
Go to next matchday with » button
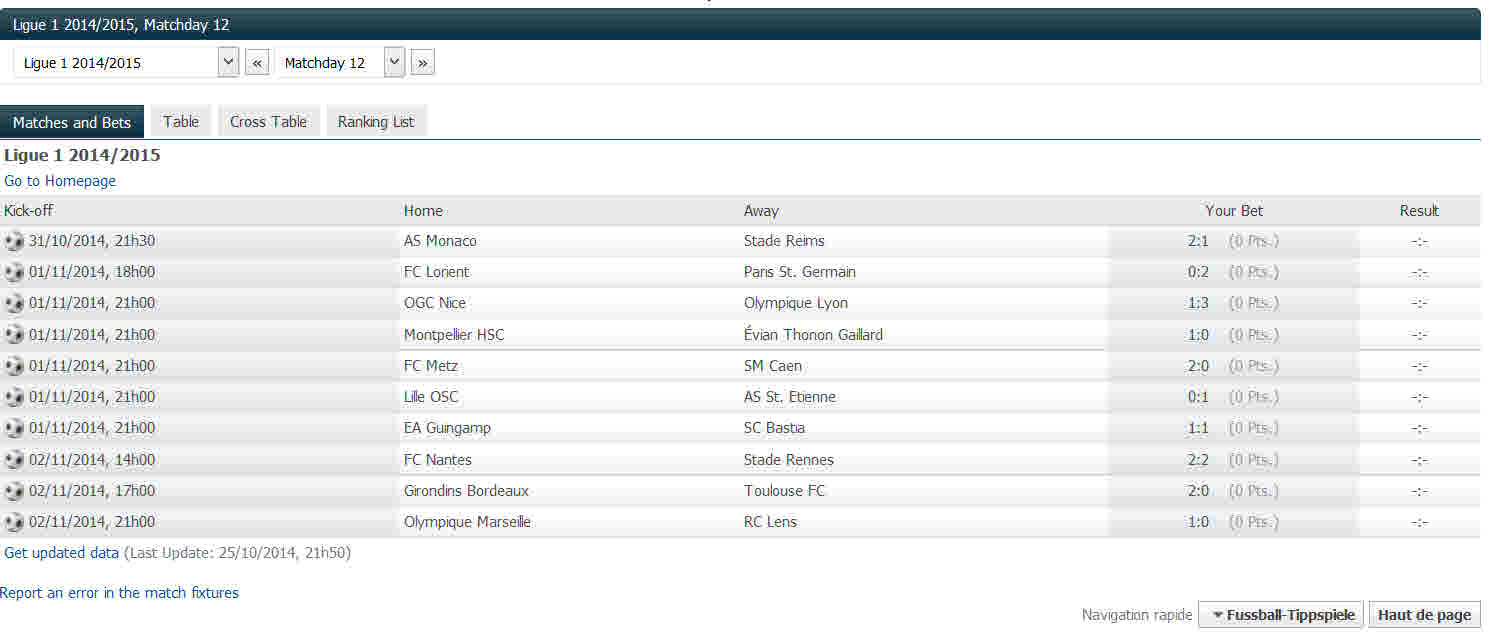[422, 63]
